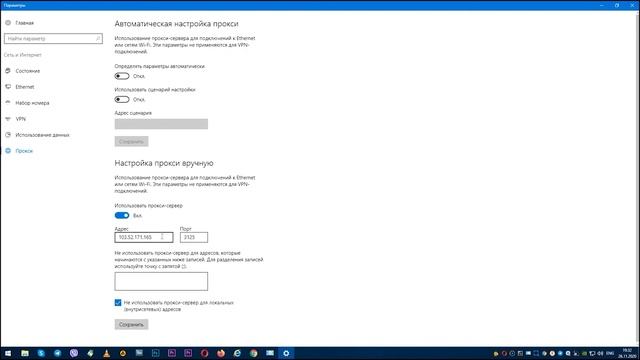Focus the Найти параметр search field
The height and width of the screenshot is (360, 640).
(53, 38)
